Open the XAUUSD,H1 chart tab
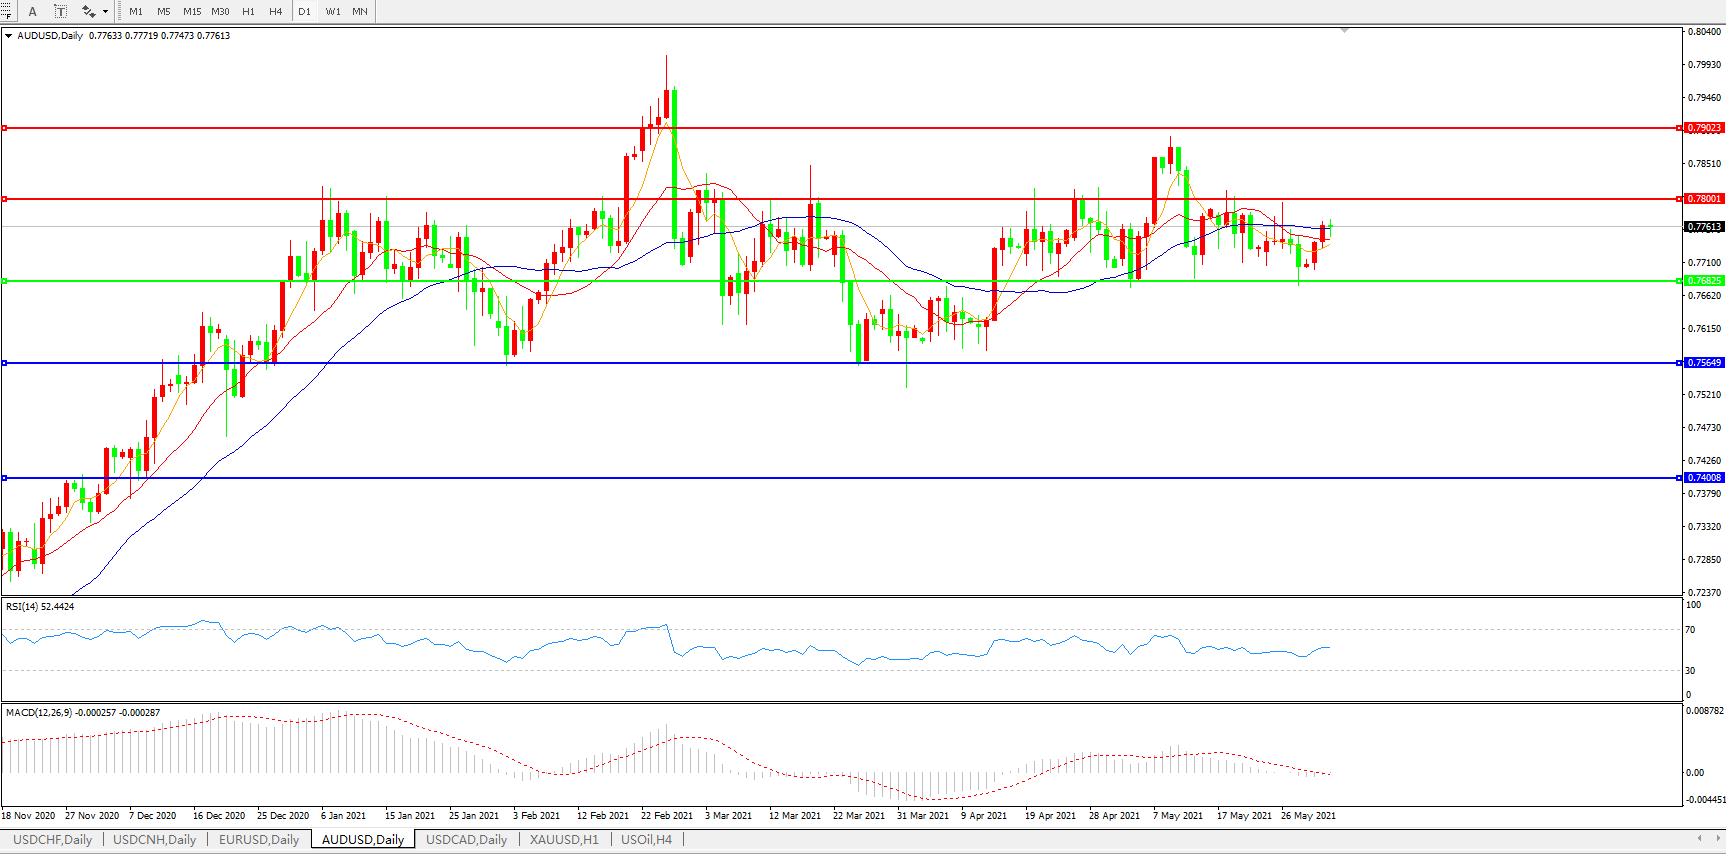This screenshot has width=1726, height=854. [x=564, y=839]
